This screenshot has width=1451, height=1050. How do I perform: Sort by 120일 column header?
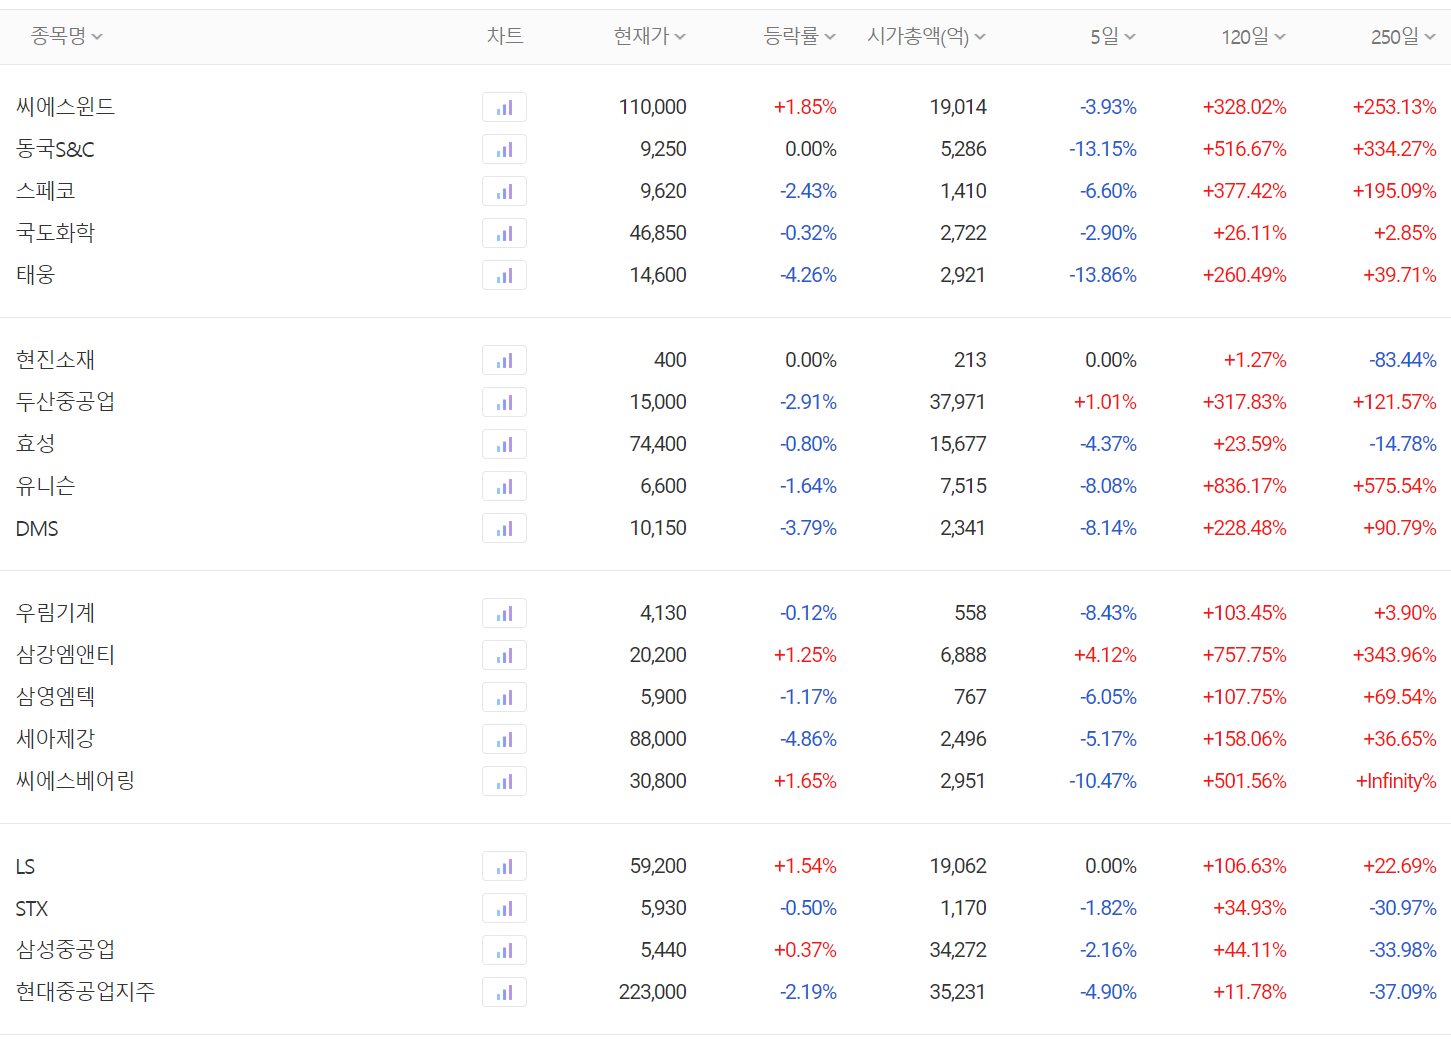click(1254, 36)
